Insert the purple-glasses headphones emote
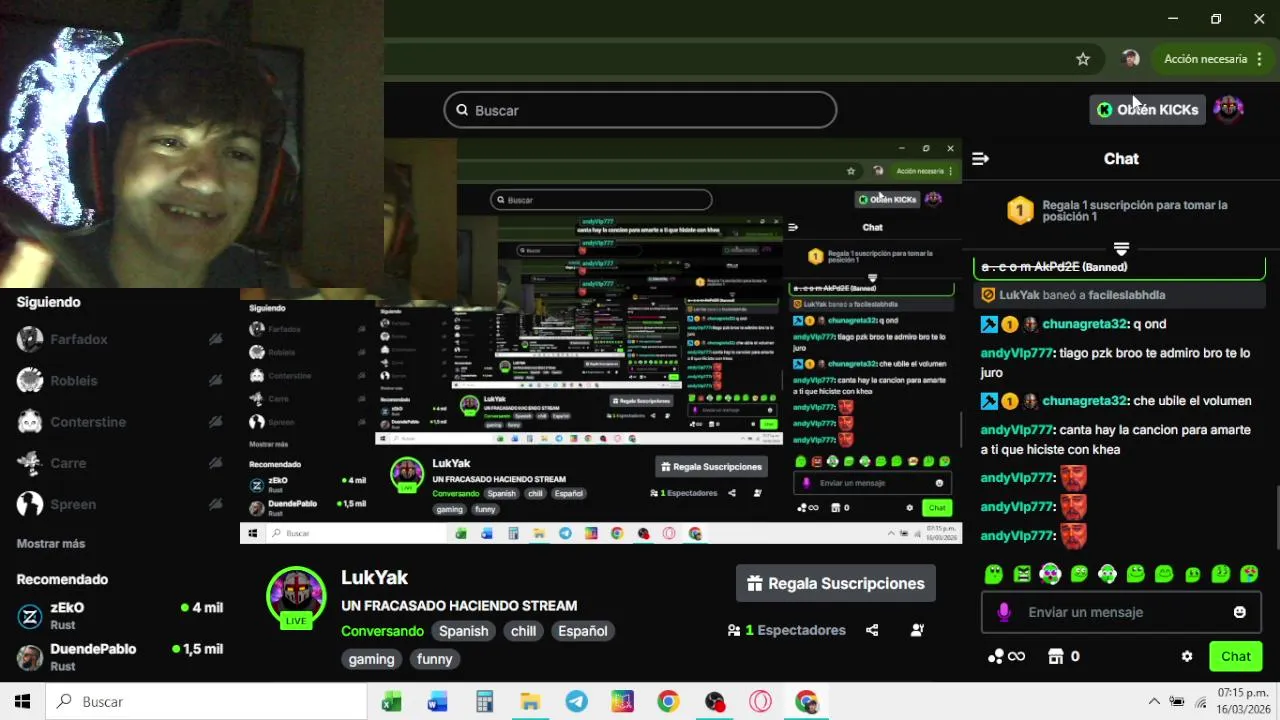This screenshot has width=1280, height=720. (x=1050, y=574)
